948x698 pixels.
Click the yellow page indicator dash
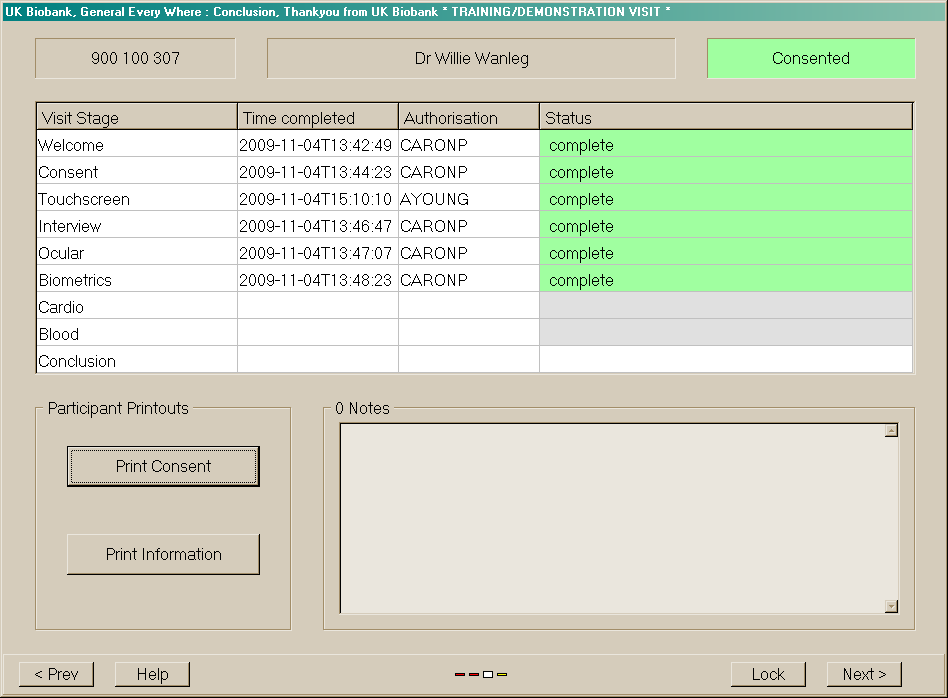pyautogui.click(x=502, y=675)
